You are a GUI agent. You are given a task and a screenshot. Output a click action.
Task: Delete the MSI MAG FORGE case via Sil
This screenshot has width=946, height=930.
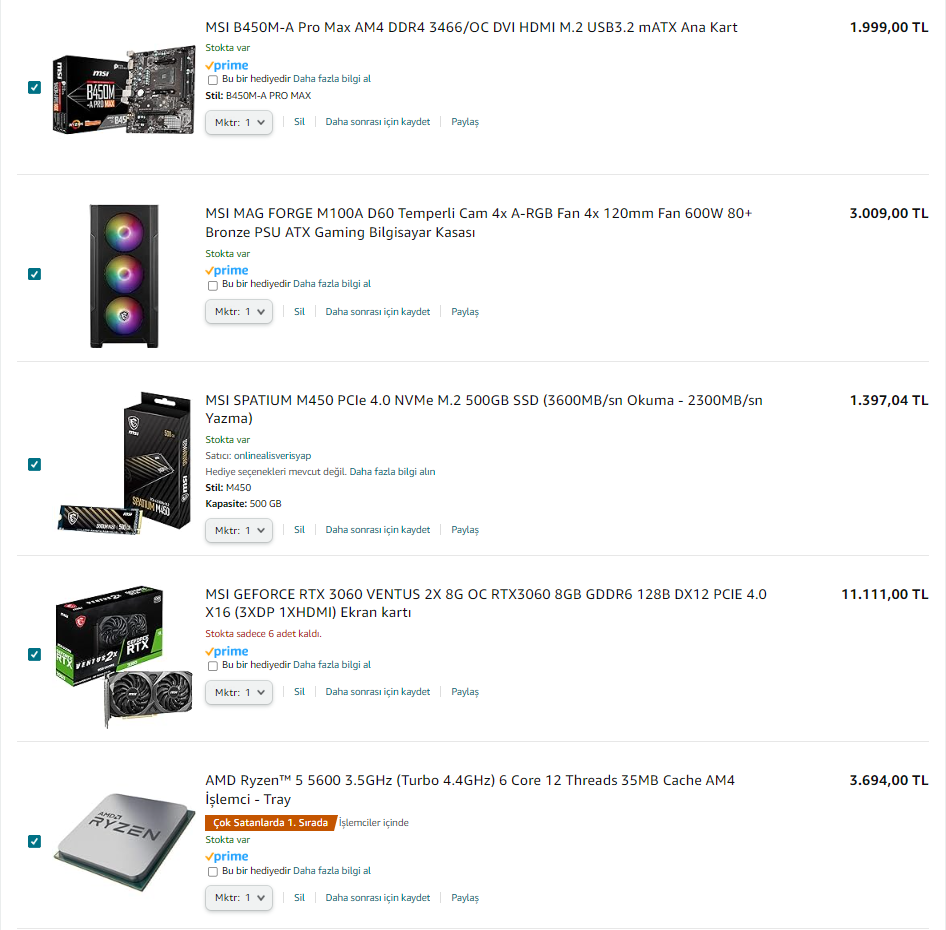(x=299, y=311)
